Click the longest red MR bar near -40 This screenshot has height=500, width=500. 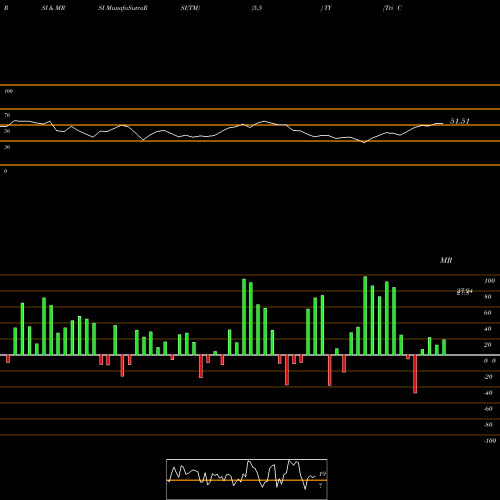pos(415,374)
